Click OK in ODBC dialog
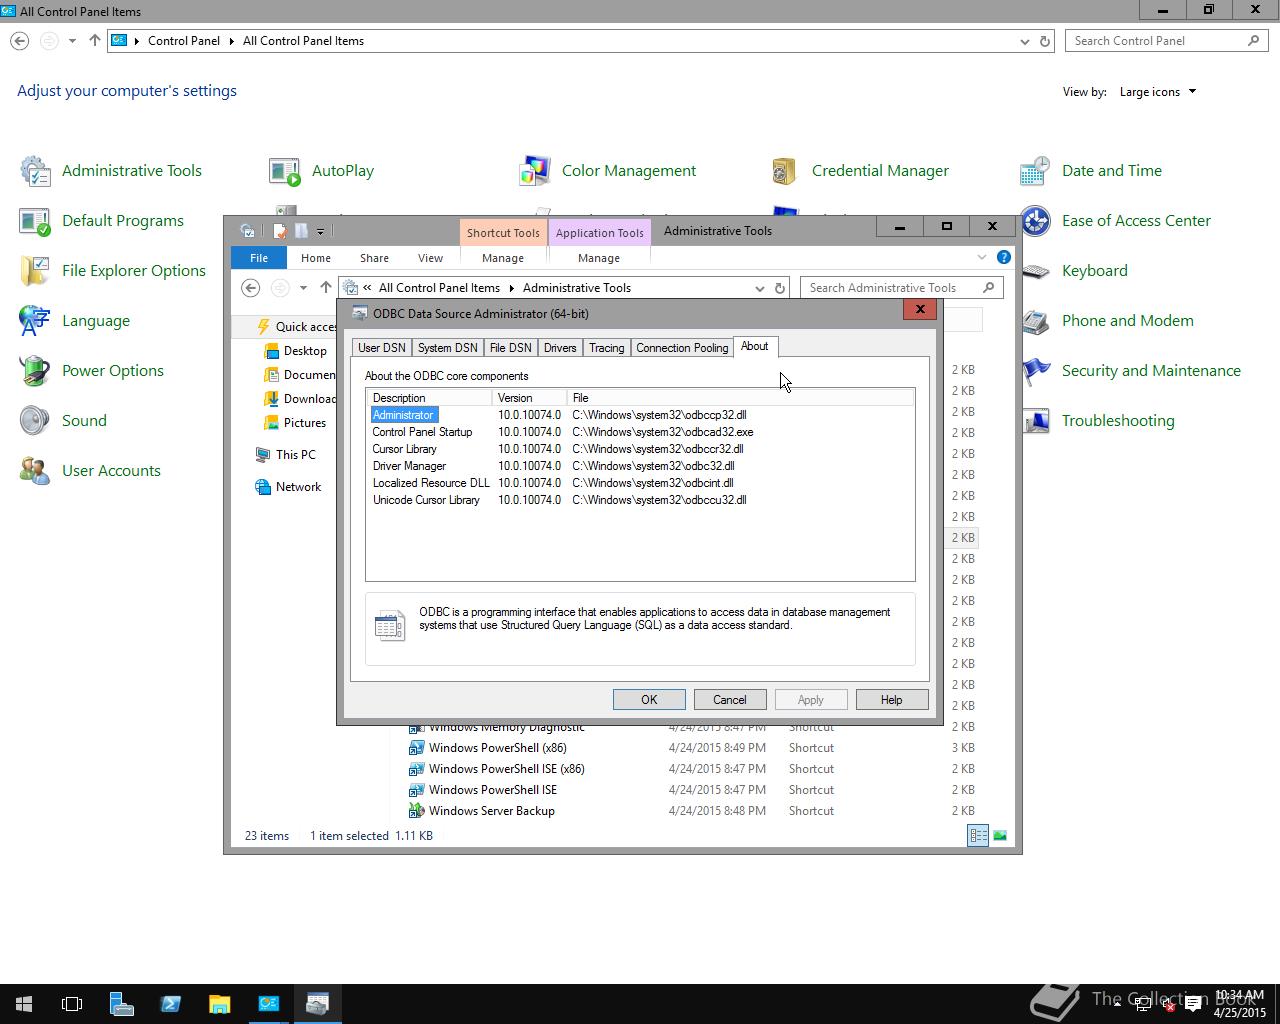This screenshot has height=1024, width=1280. click(649, 700)
